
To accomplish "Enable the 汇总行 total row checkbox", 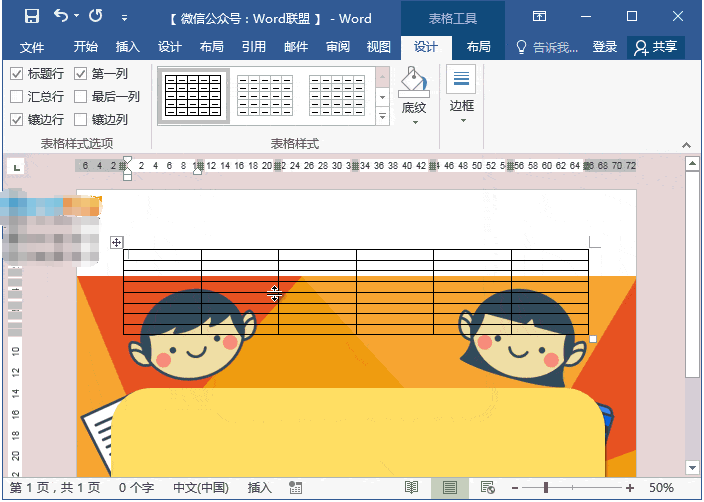I will 17,97.
